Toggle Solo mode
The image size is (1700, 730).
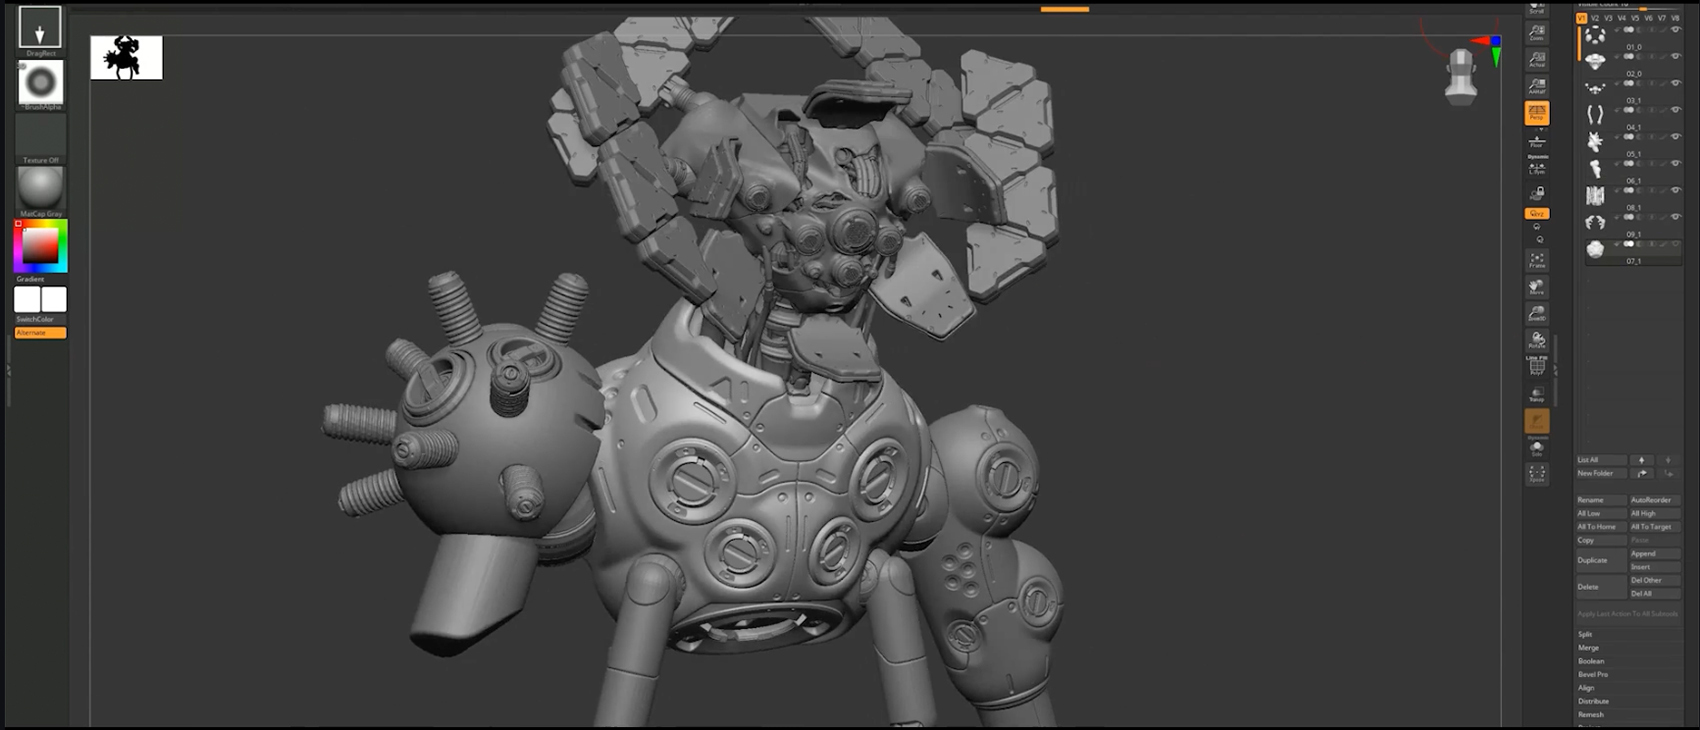tap(1537, 449)
